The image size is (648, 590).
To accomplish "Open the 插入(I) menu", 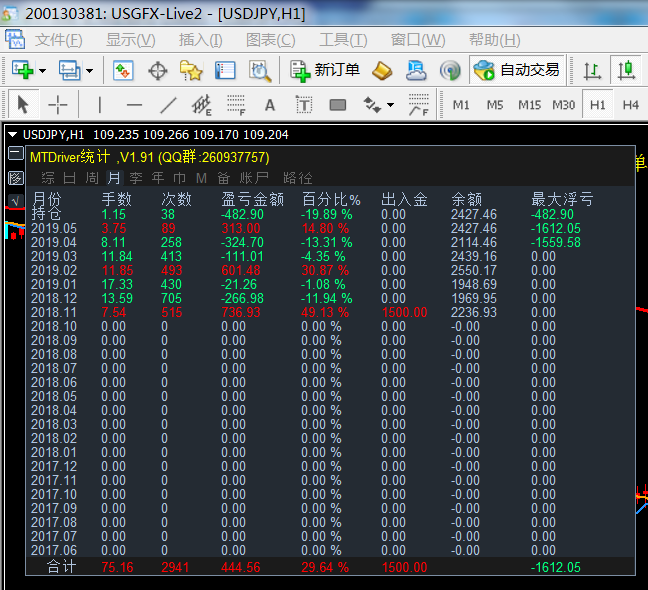I will (200, 40).
